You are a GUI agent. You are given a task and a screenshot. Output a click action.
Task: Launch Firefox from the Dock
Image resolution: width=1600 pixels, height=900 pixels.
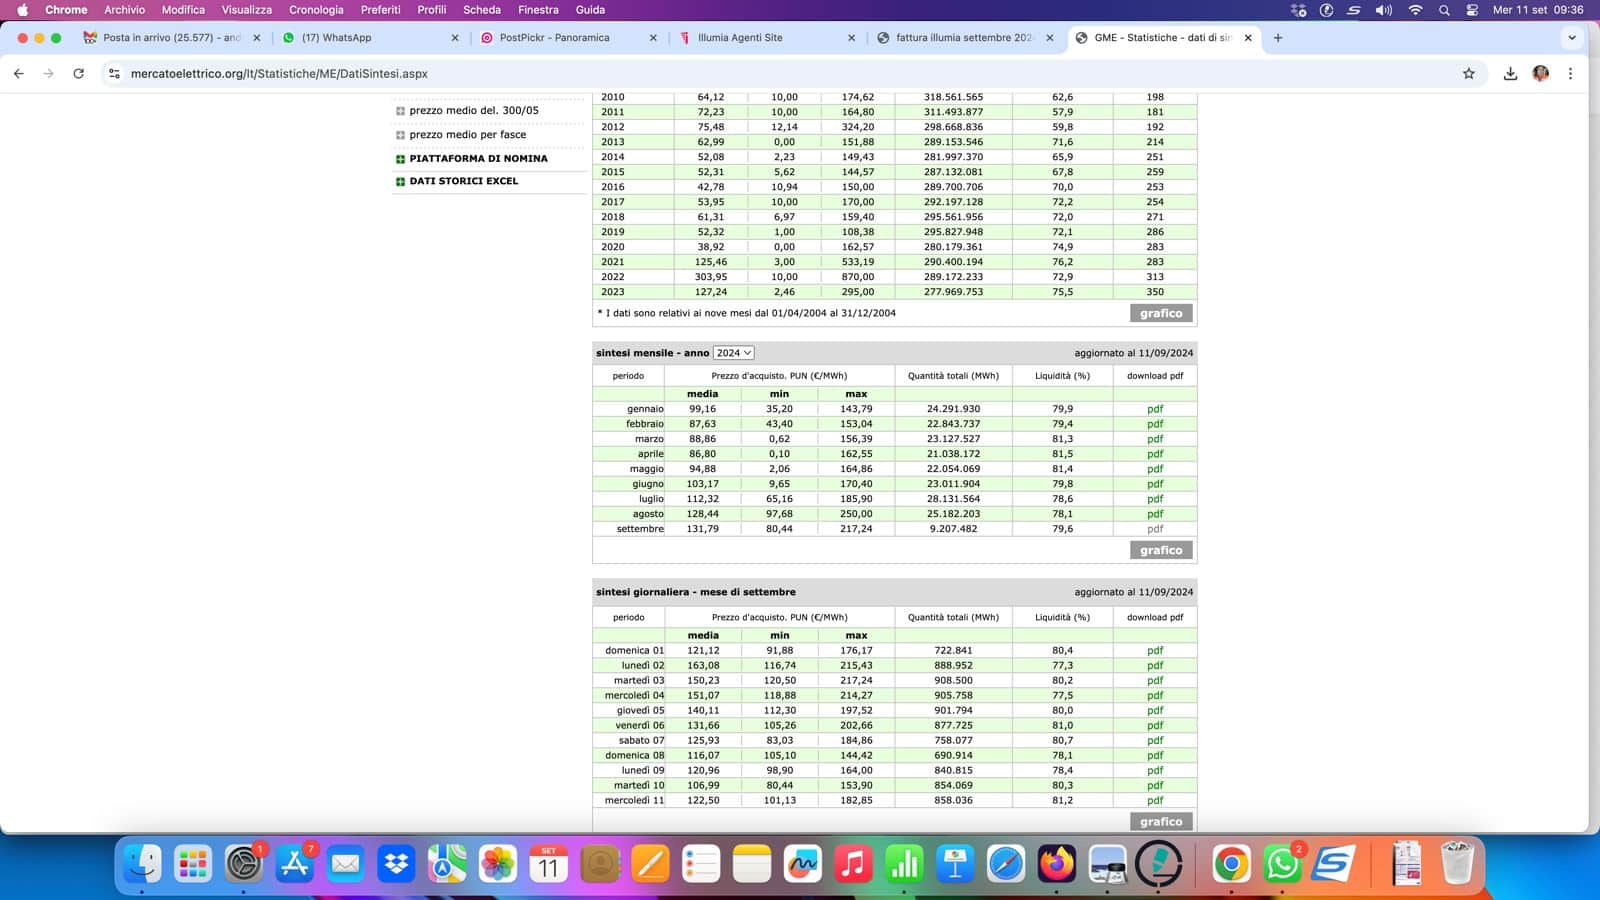point(1056,864)
